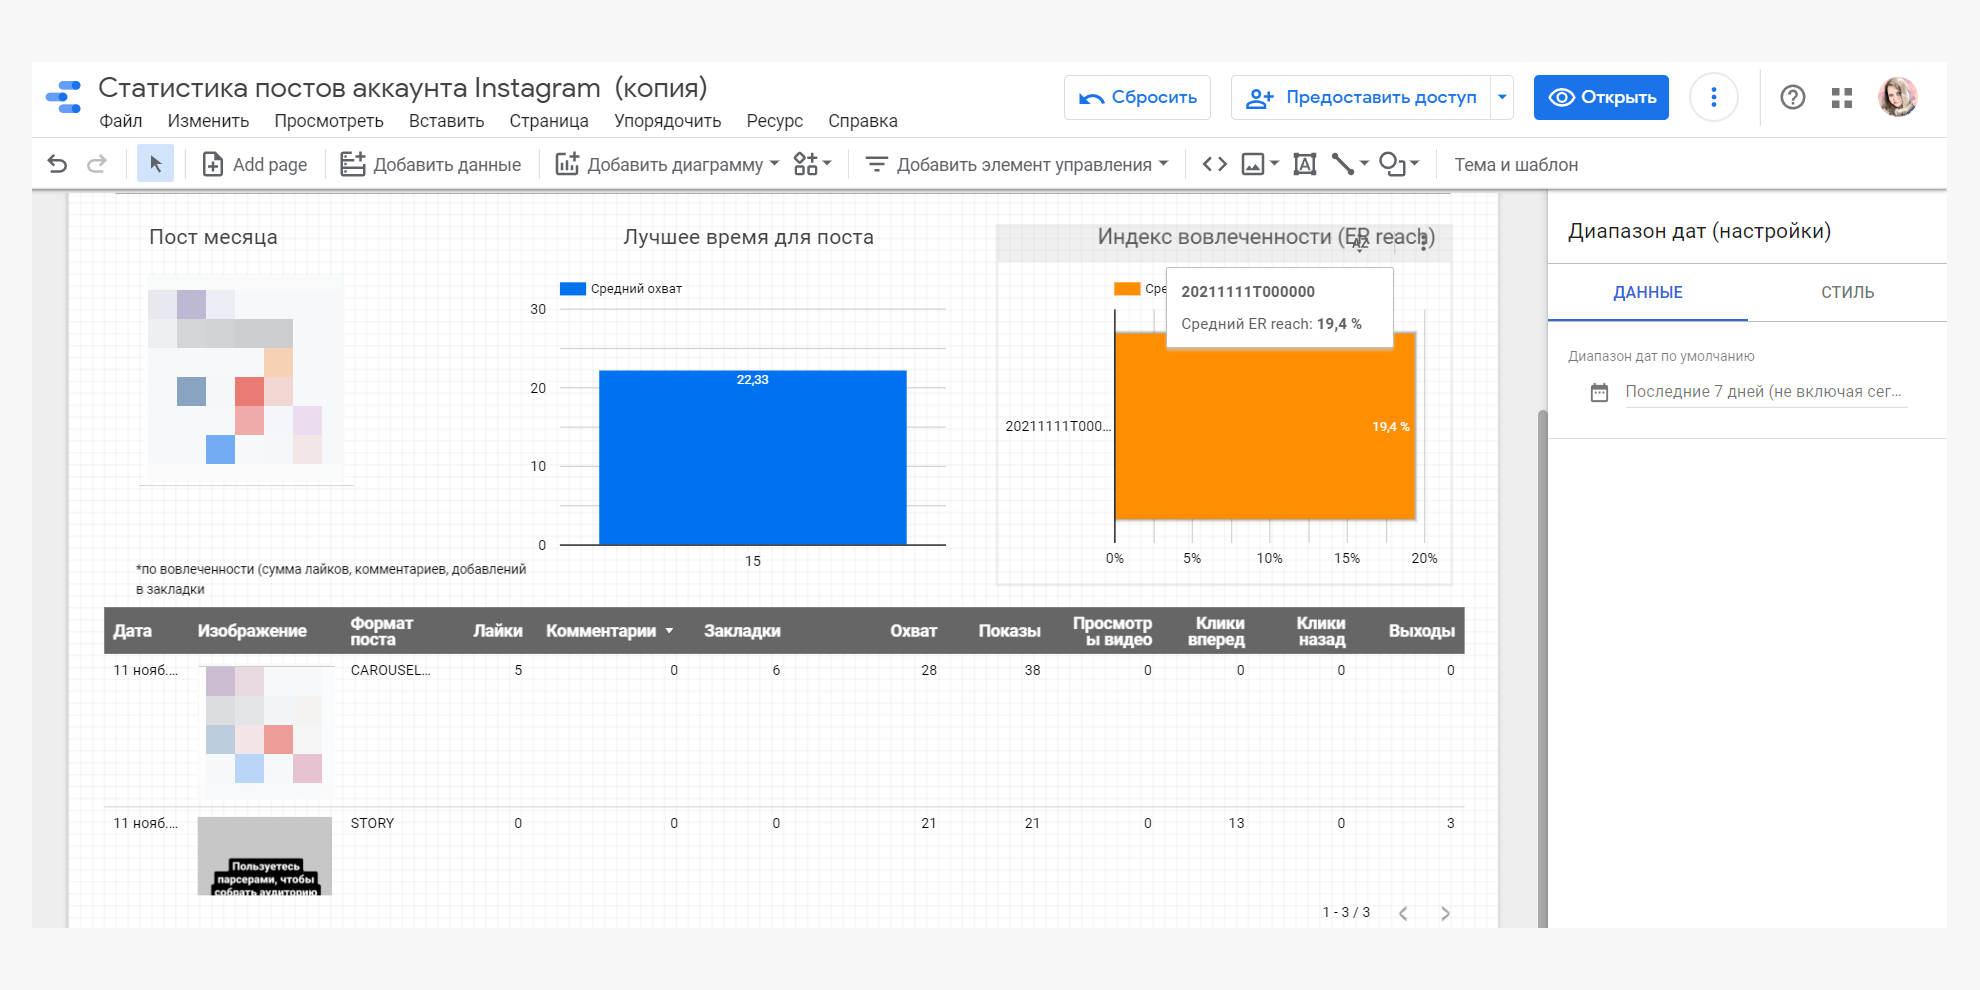This screenshot has width=1980, height=990.
Task: Insert embedded URL code icon
Action: coord(1214,164)
